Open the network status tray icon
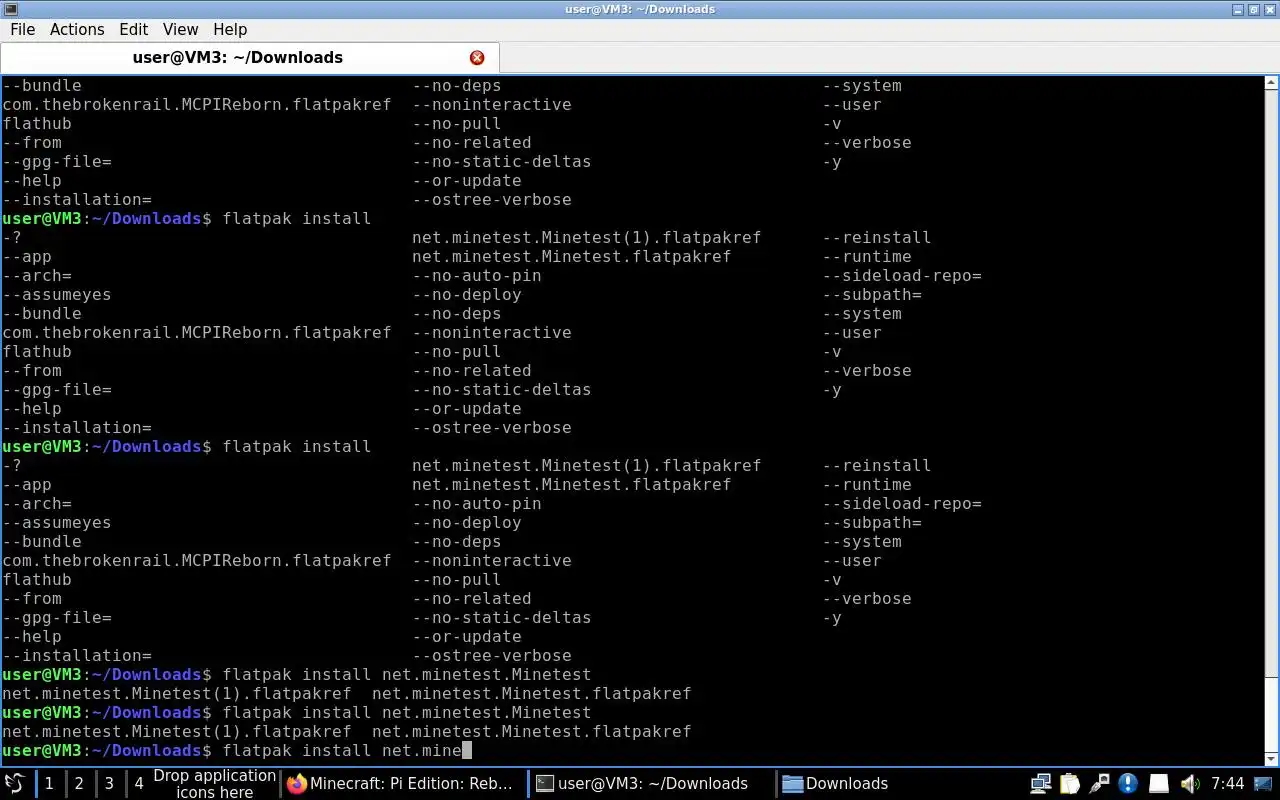The height and width of the screenshot is (800, 1280). coord(1041,783)
